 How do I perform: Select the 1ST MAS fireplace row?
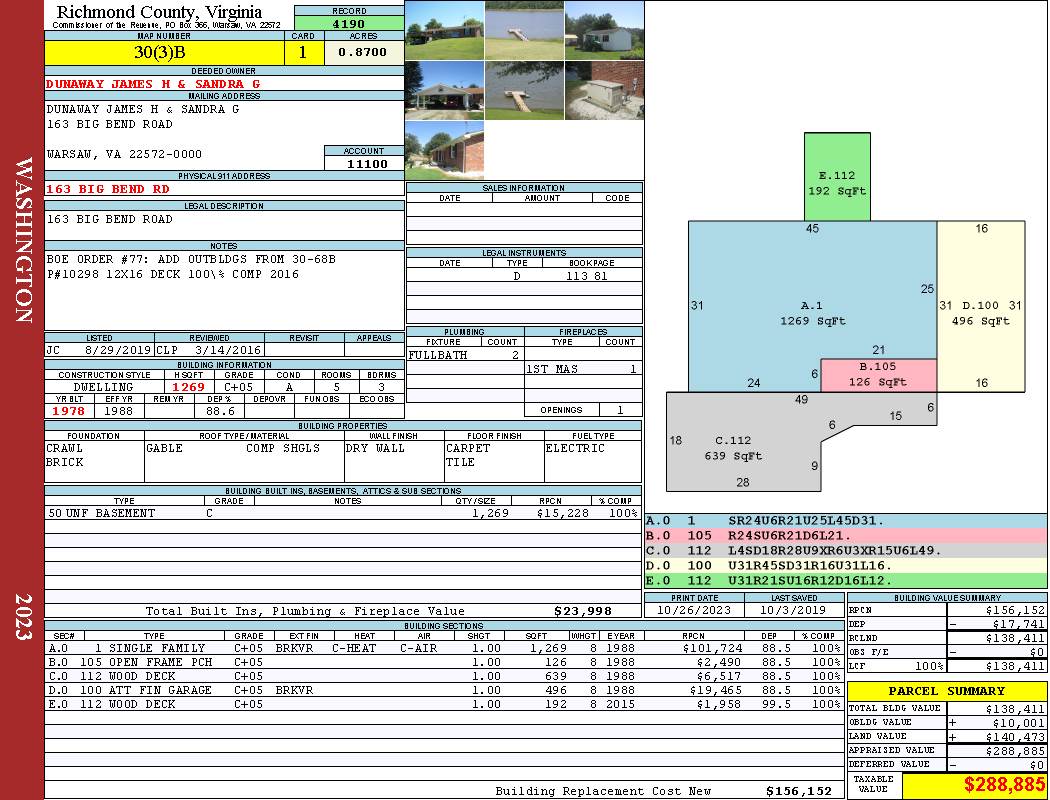583,369
